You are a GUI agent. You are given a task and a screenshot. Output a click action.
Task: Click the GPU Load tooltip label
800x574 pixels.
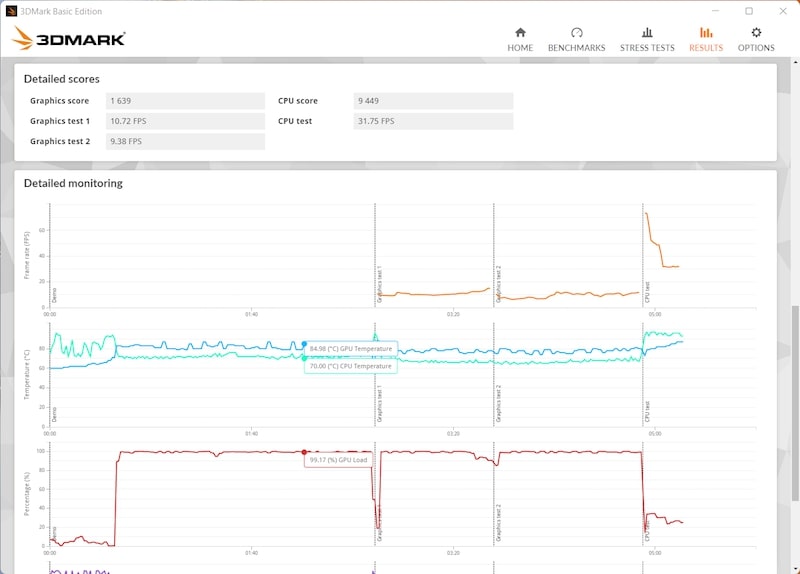339,460
